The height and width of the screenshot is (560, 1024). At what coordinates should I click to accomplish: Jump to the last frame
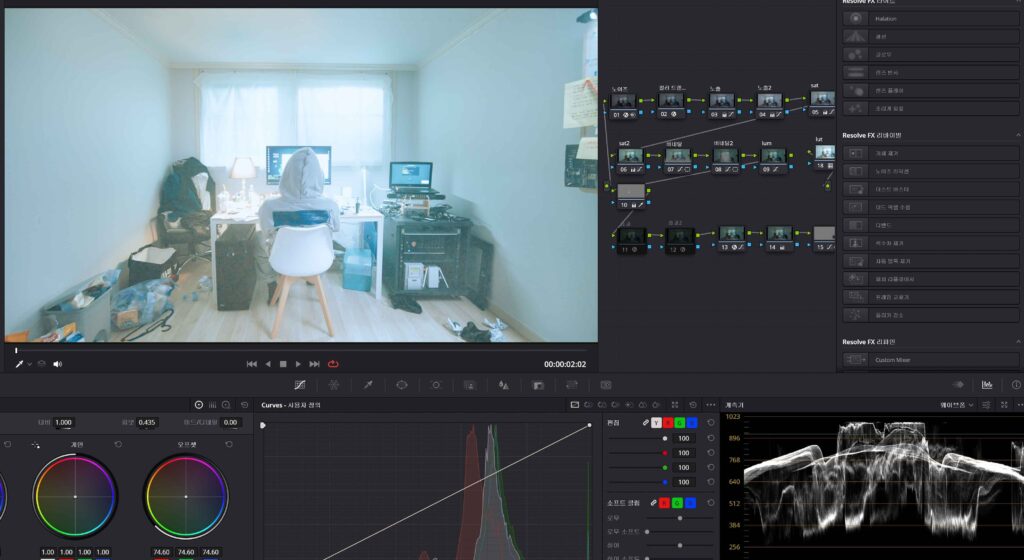coord(314,364)
